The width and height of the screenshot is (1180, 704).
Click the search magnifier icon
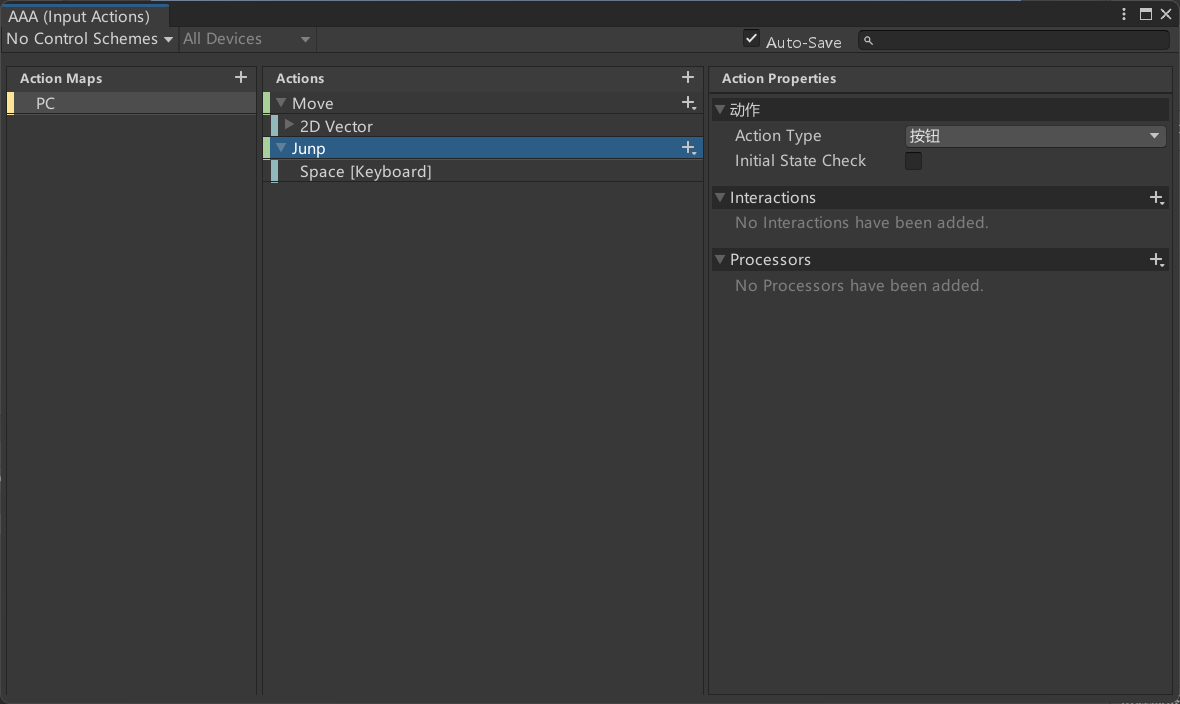[868, 41]
